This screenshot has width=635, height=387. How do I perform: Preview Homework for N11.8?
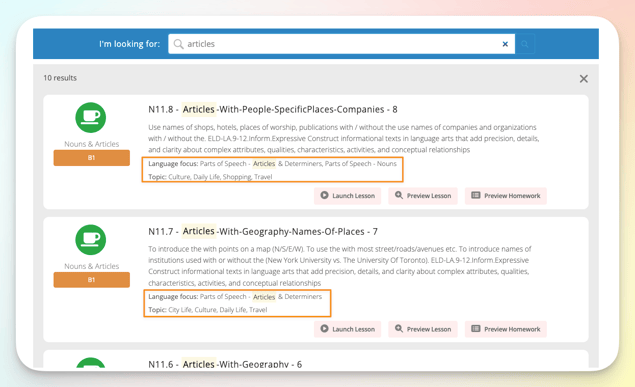[506, 196]
